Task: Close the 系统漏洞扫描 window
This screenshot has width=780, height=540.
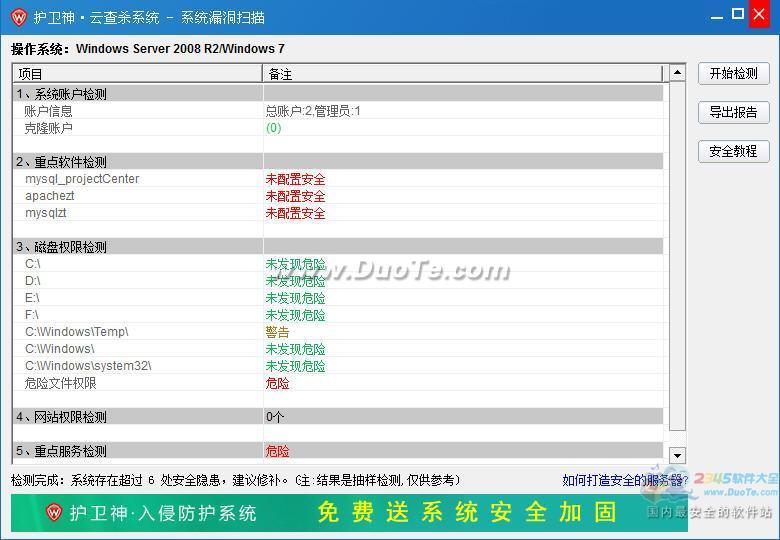Action: (761, 16)
